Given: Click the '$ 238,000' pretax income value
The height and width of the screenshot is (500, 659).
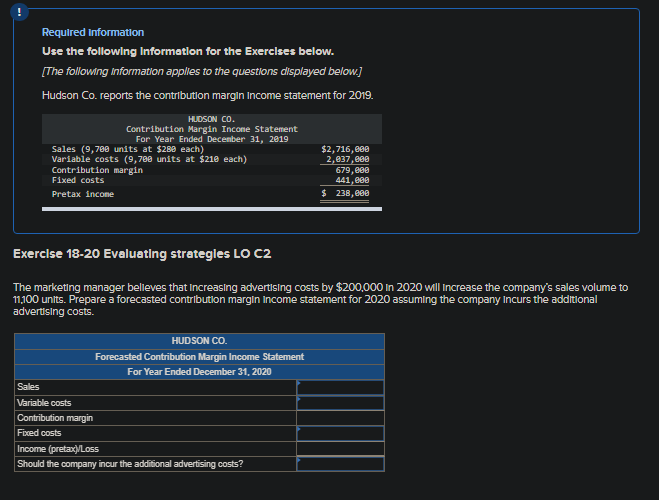Looking at the screenshot, I should pos(345,193).
